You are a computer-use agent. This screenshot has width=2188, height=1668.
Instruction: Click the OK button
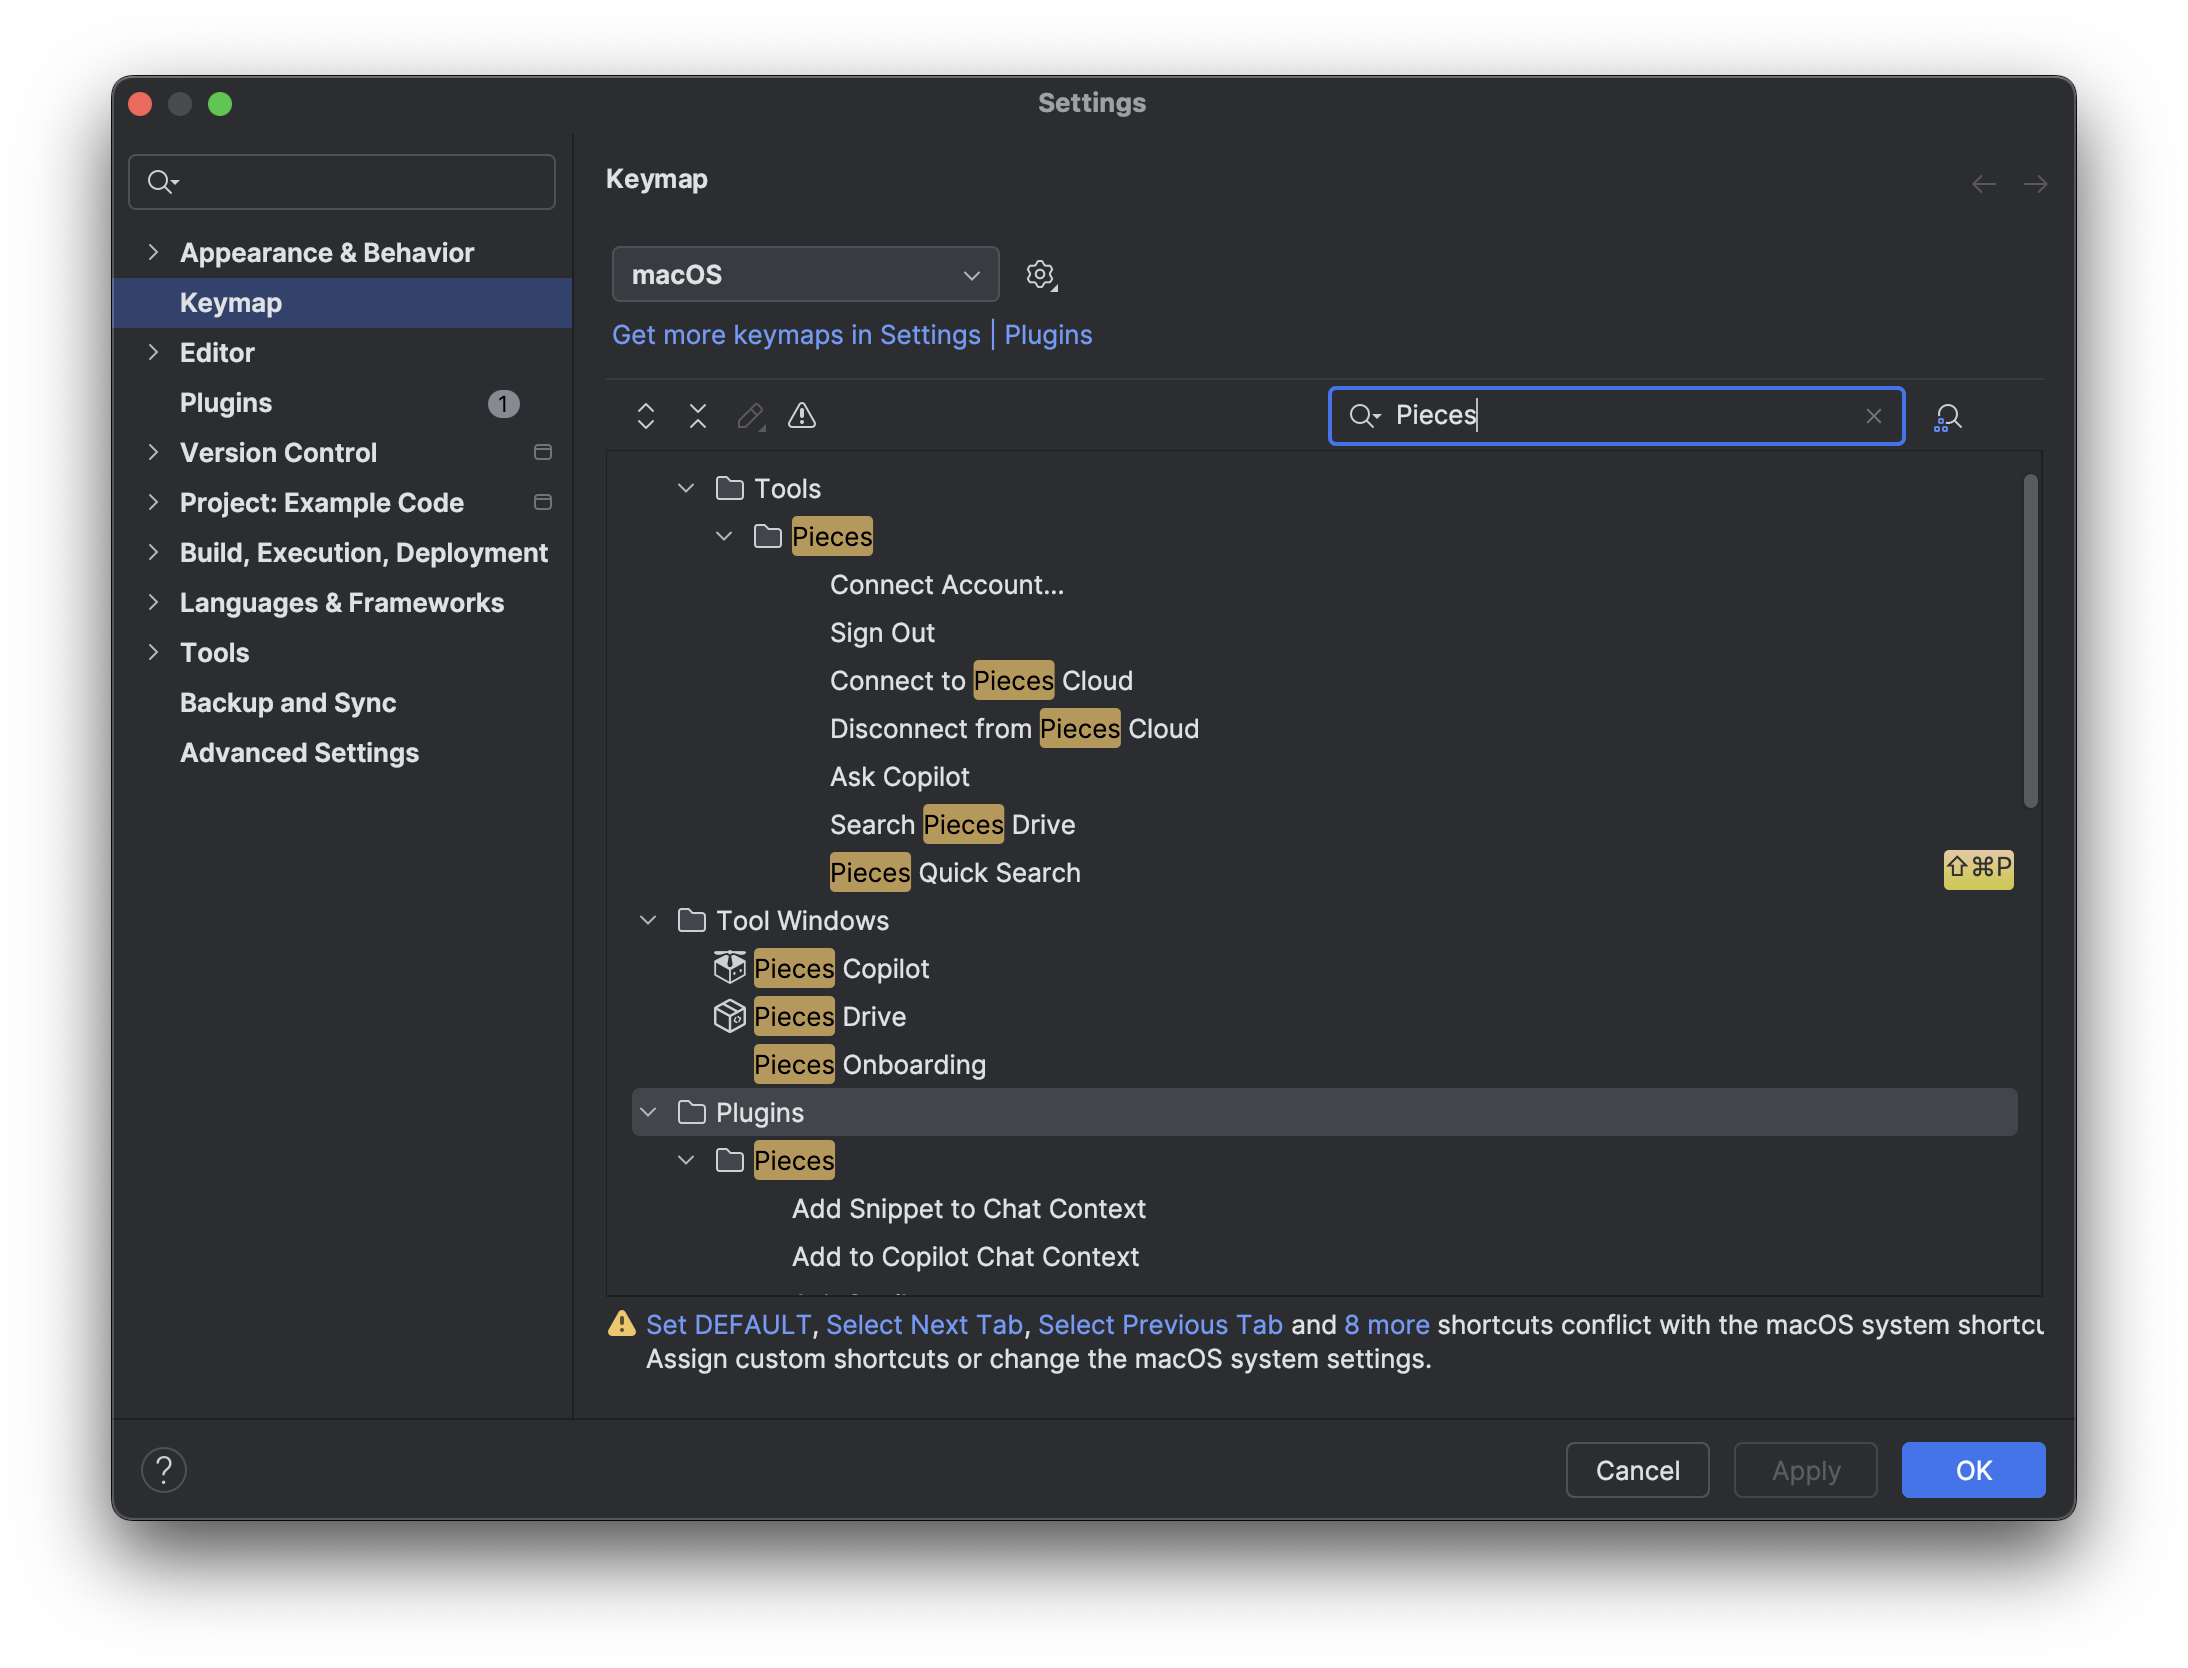1973,1470
